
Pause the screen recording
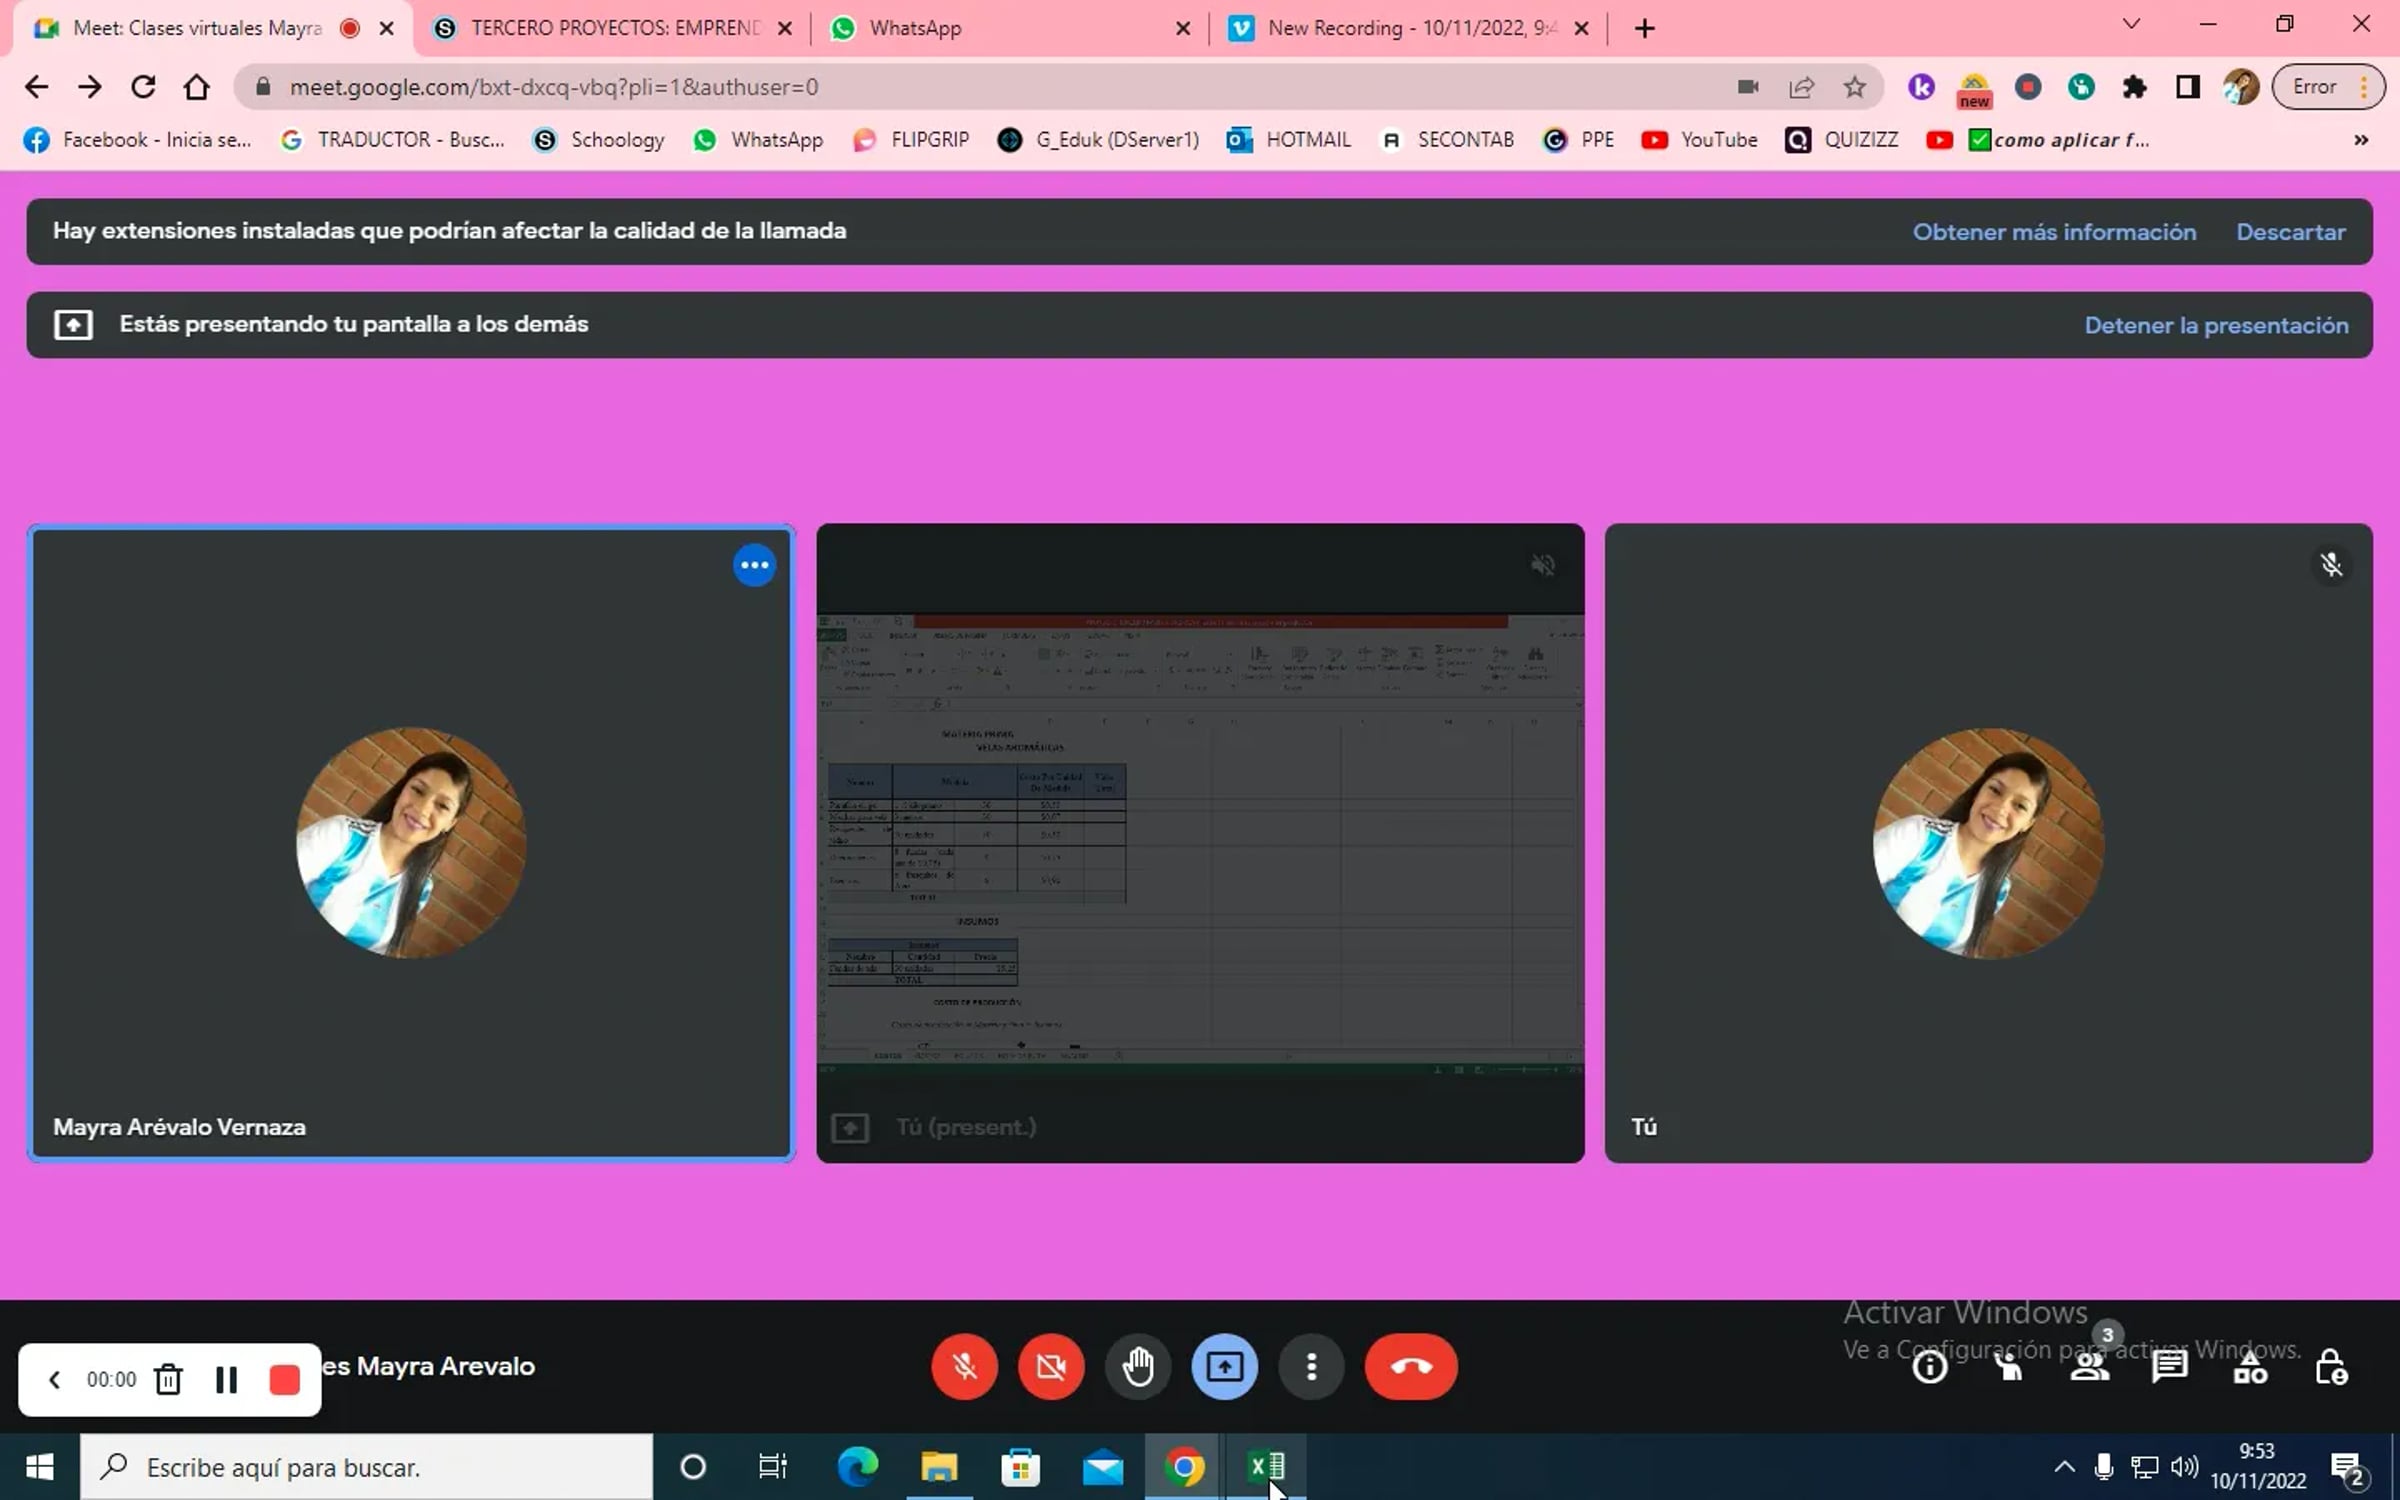click(226, 1379)
